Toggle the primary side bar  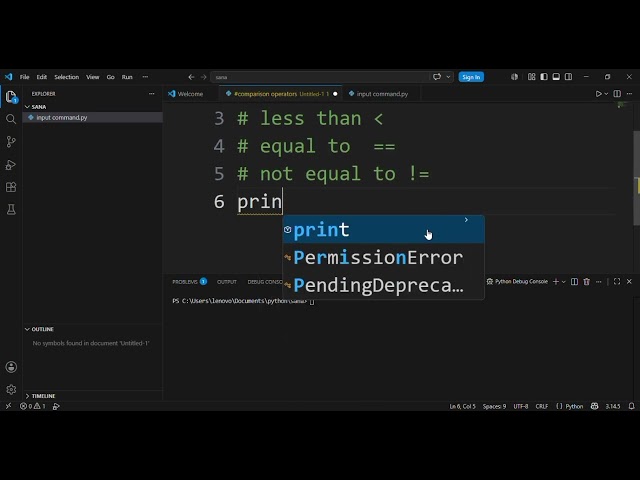point(544,77)
